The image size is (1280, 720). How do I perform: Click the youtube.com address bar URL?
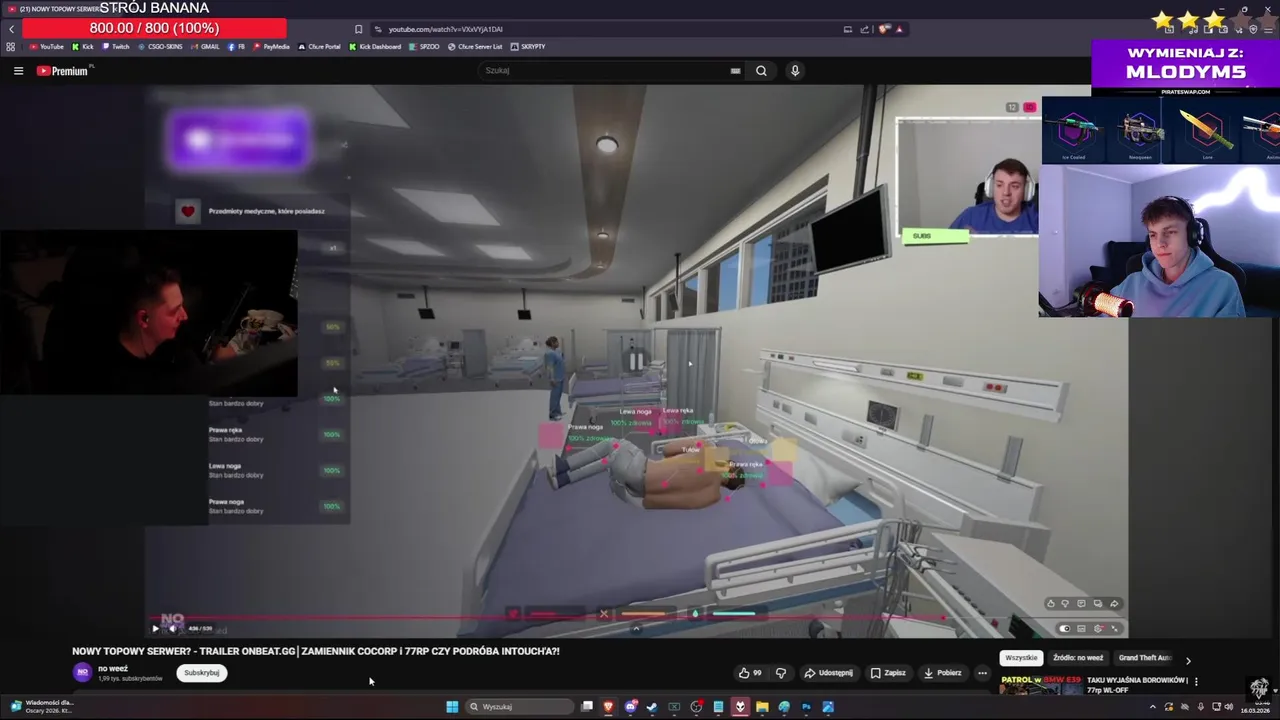pos(446,29)
